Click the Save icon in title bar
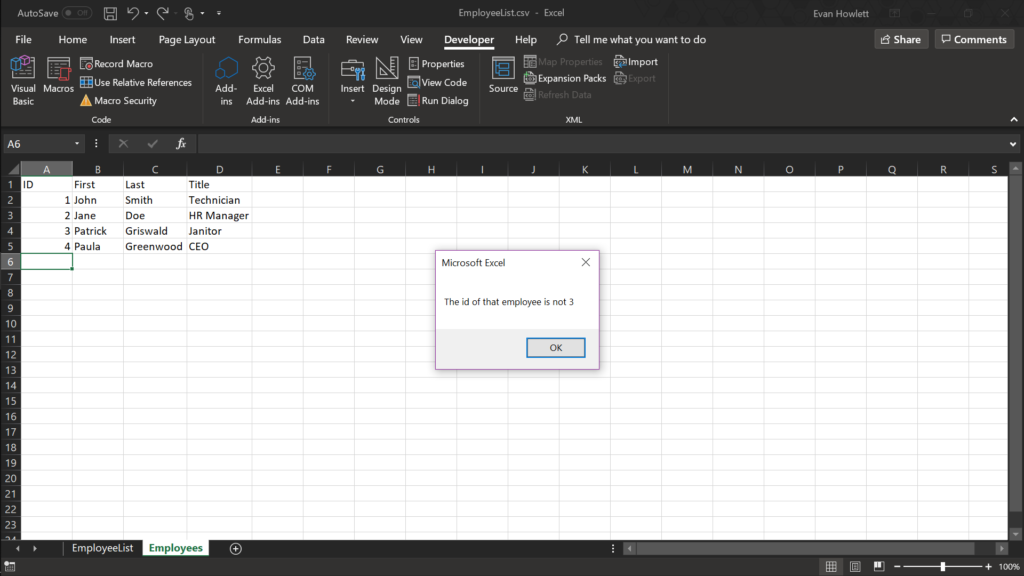 point(110,14)
